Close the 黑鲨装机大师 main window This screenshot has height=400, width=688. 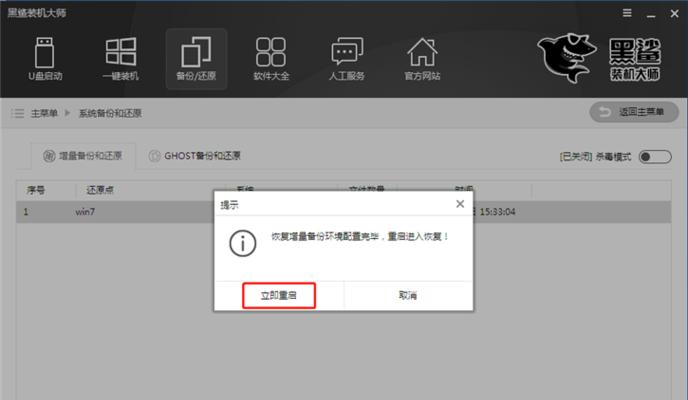(x=675, y=14)
